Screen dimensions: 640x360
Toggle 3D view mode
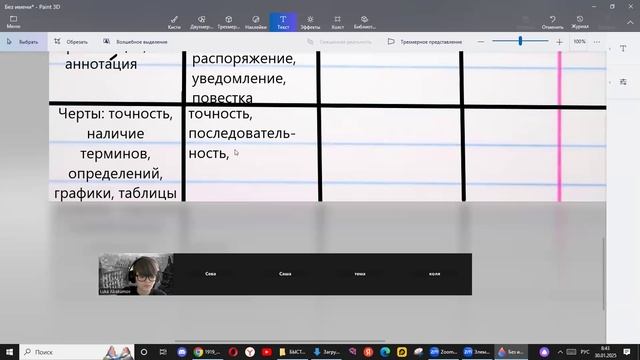coord(424,42)
